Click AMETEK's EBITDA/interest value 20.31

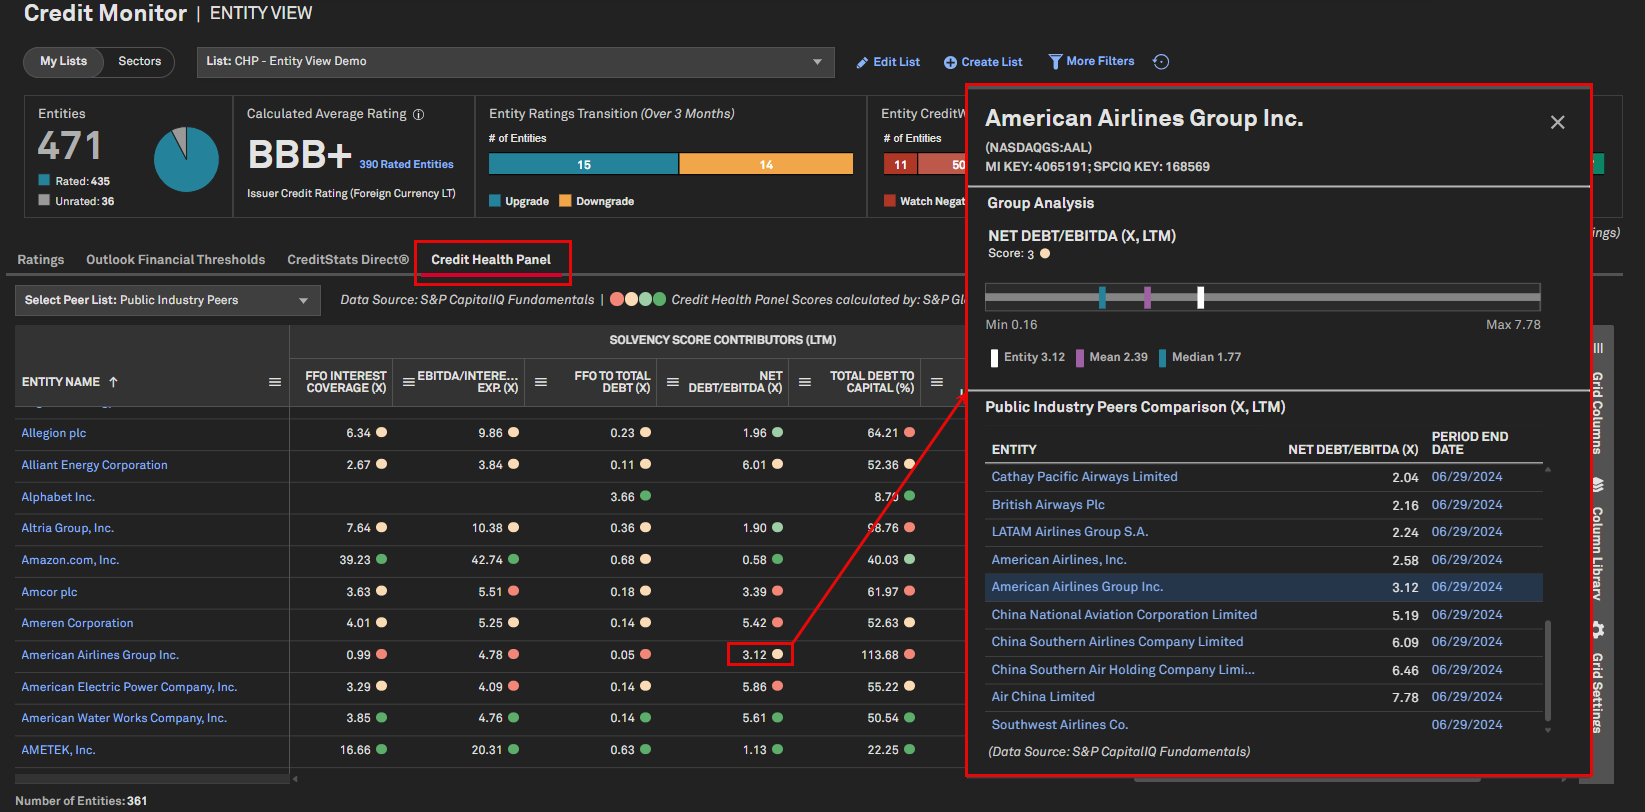pyautogui.click(x=487, y=750)
